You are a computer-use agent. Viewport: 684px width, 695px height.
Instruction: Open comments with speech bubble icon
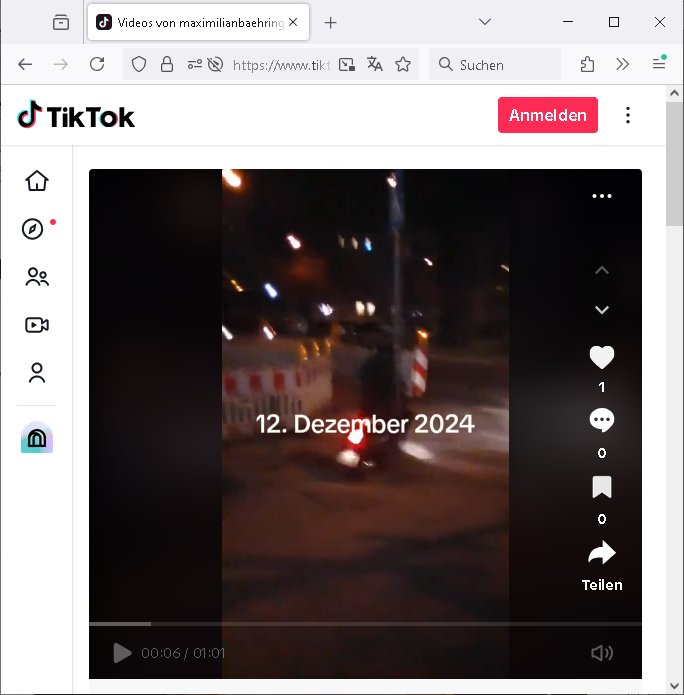click(602, 421)
